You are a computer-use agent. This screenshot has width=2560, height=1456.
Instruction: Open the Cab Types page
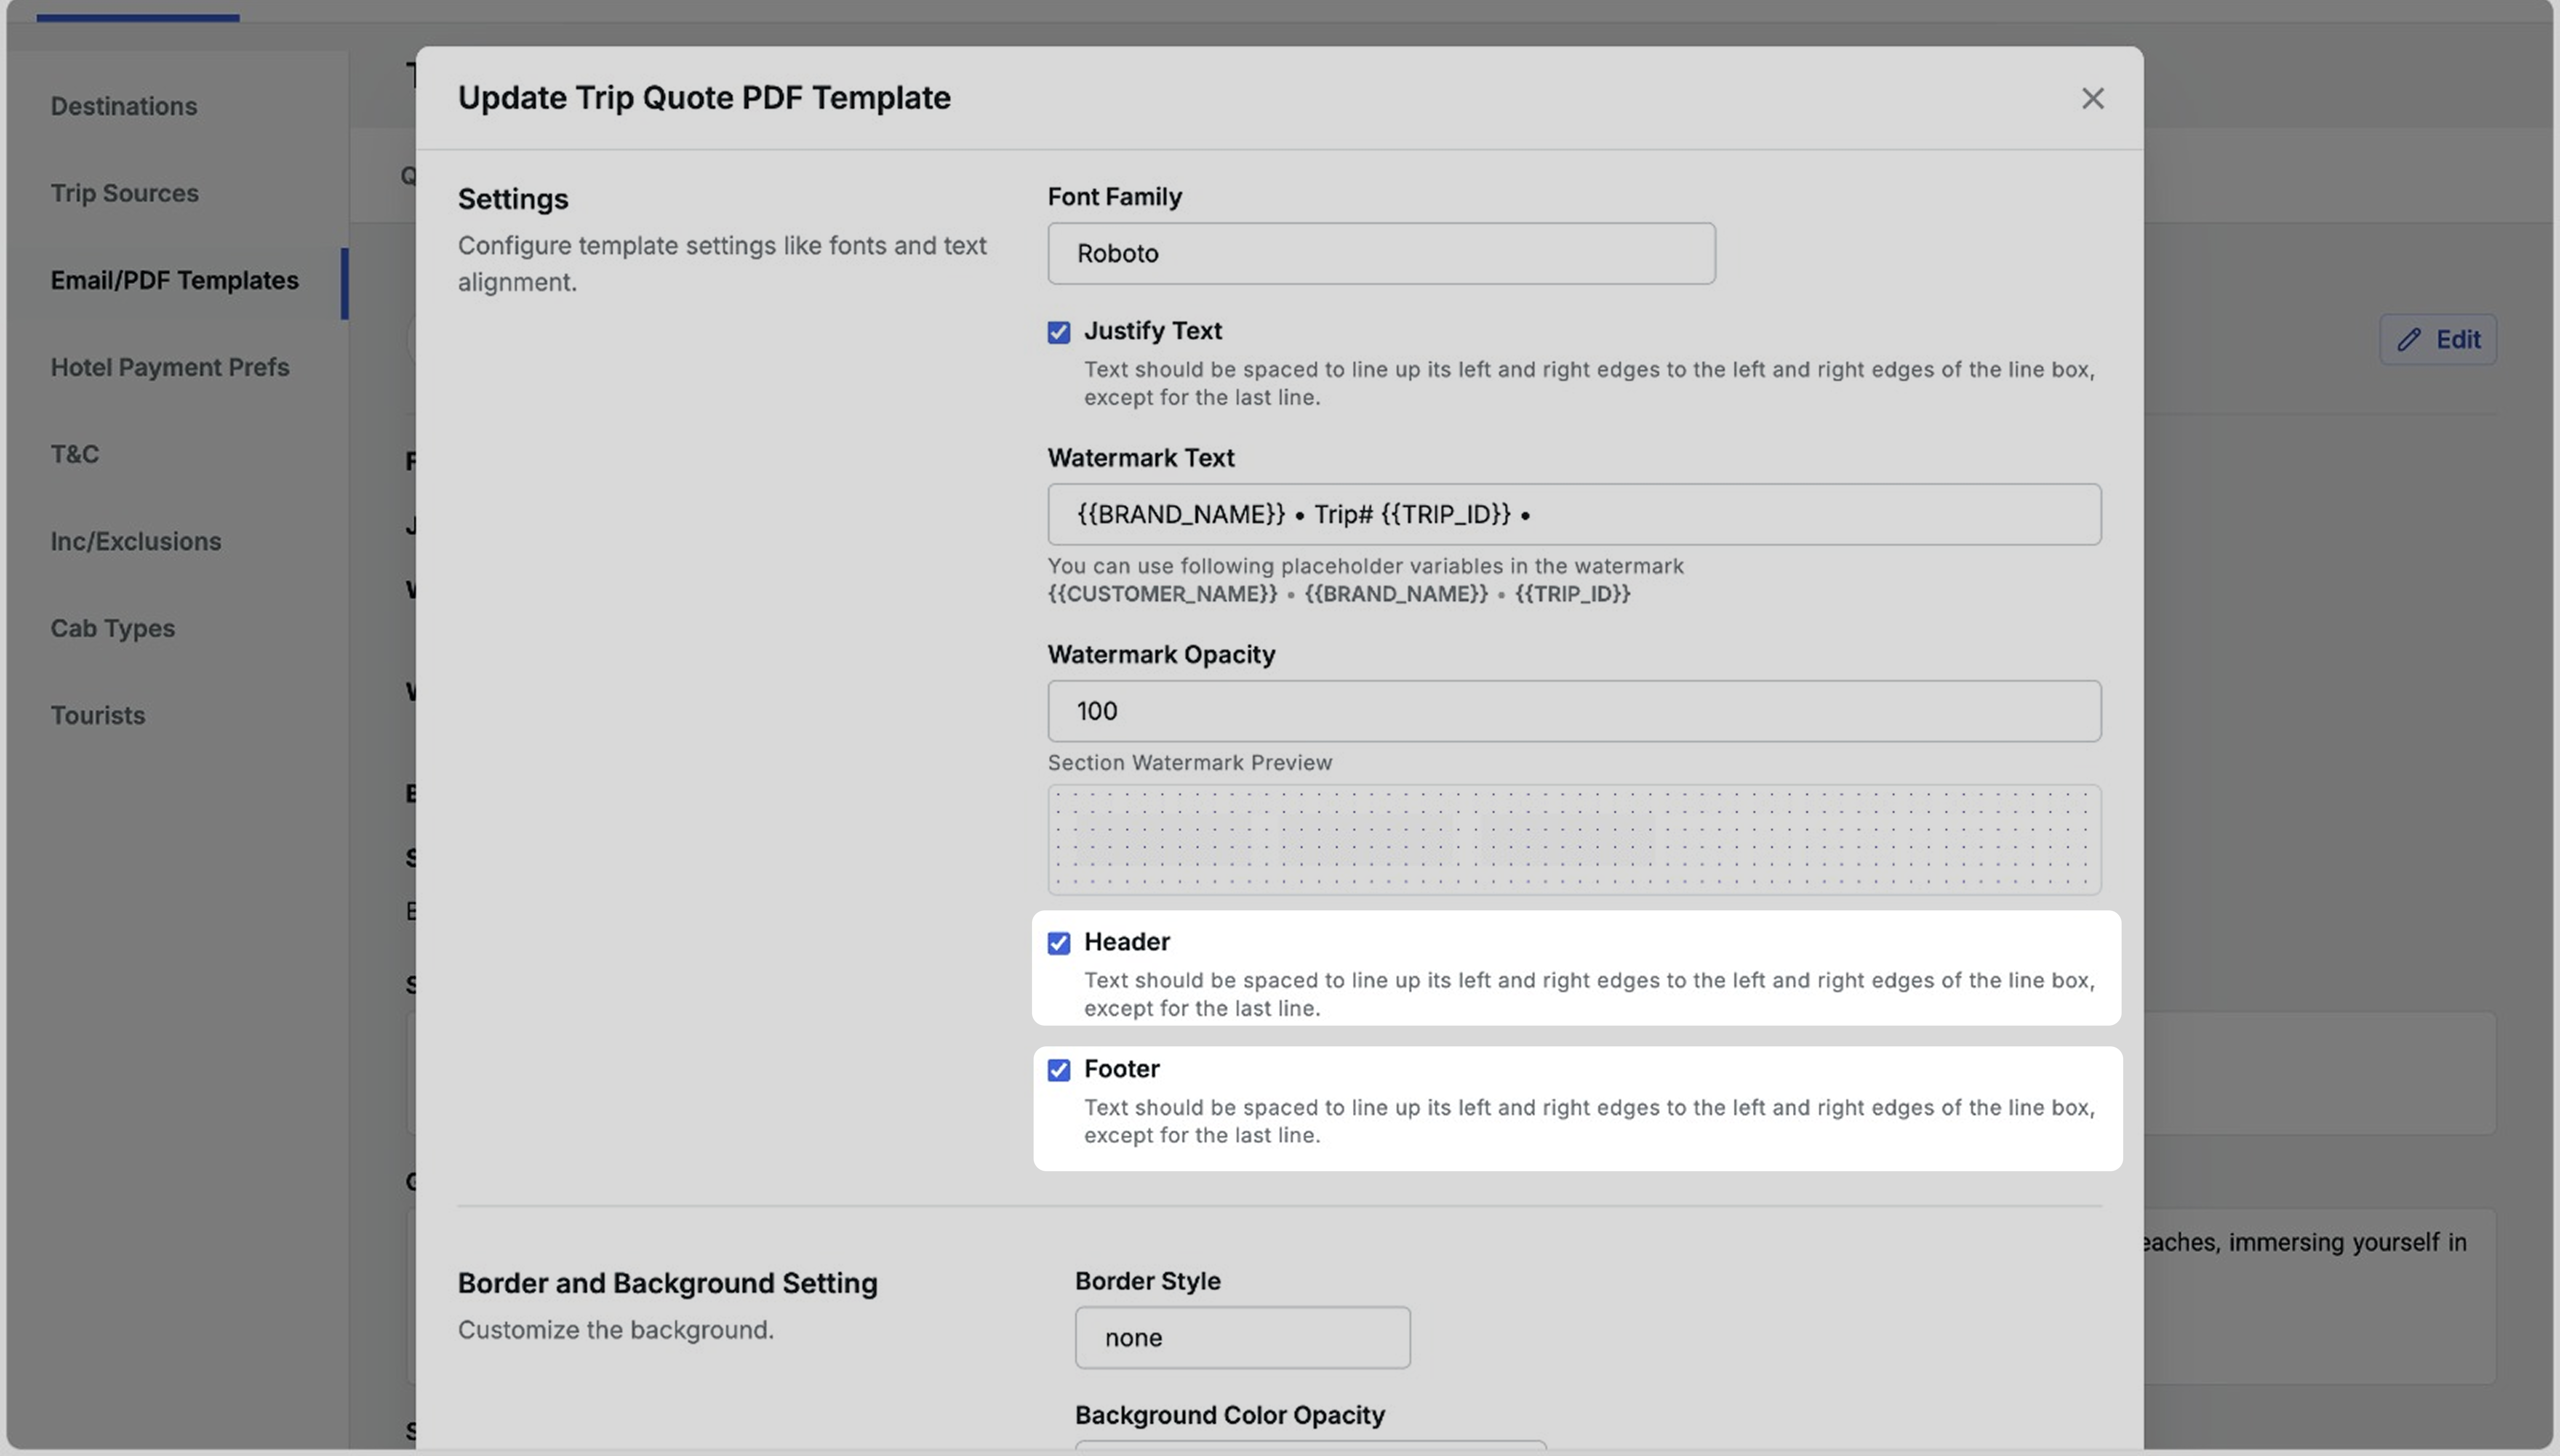(112, 628)
